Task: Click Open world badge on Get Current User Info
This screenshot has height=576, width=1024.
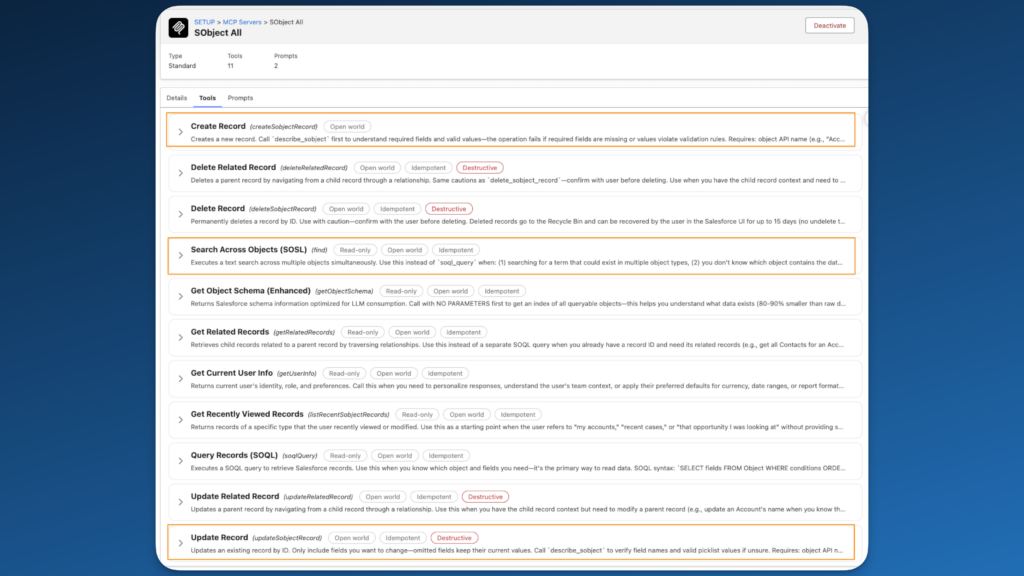Action: coord(394,374)
